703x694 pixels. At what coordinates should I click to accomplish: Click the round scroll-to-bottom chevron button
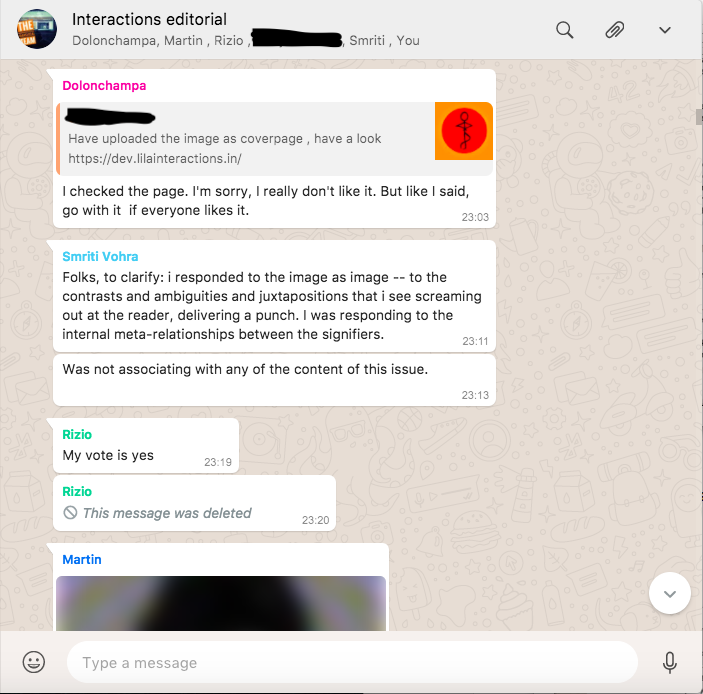click(669, 594)
